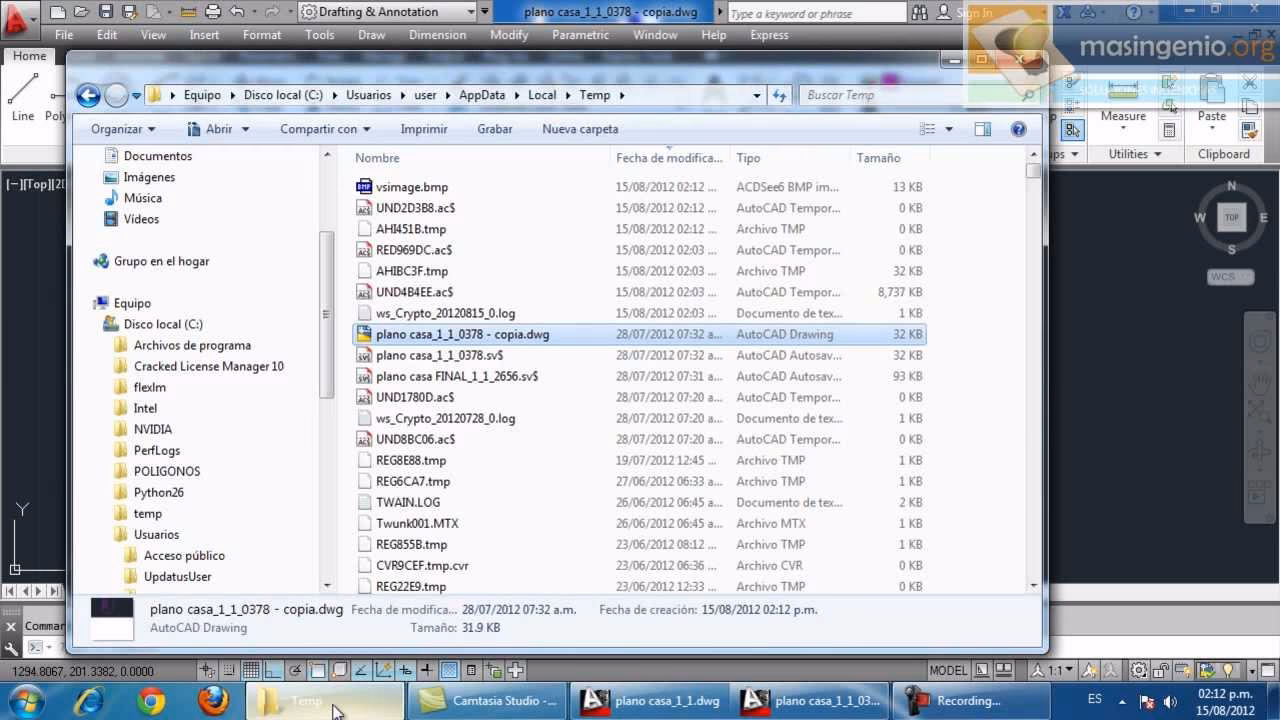The height and width of the screenshot is (720, 1280).
Task: Toggle Polar Tracking mode
Action: [x=295, y=670]
